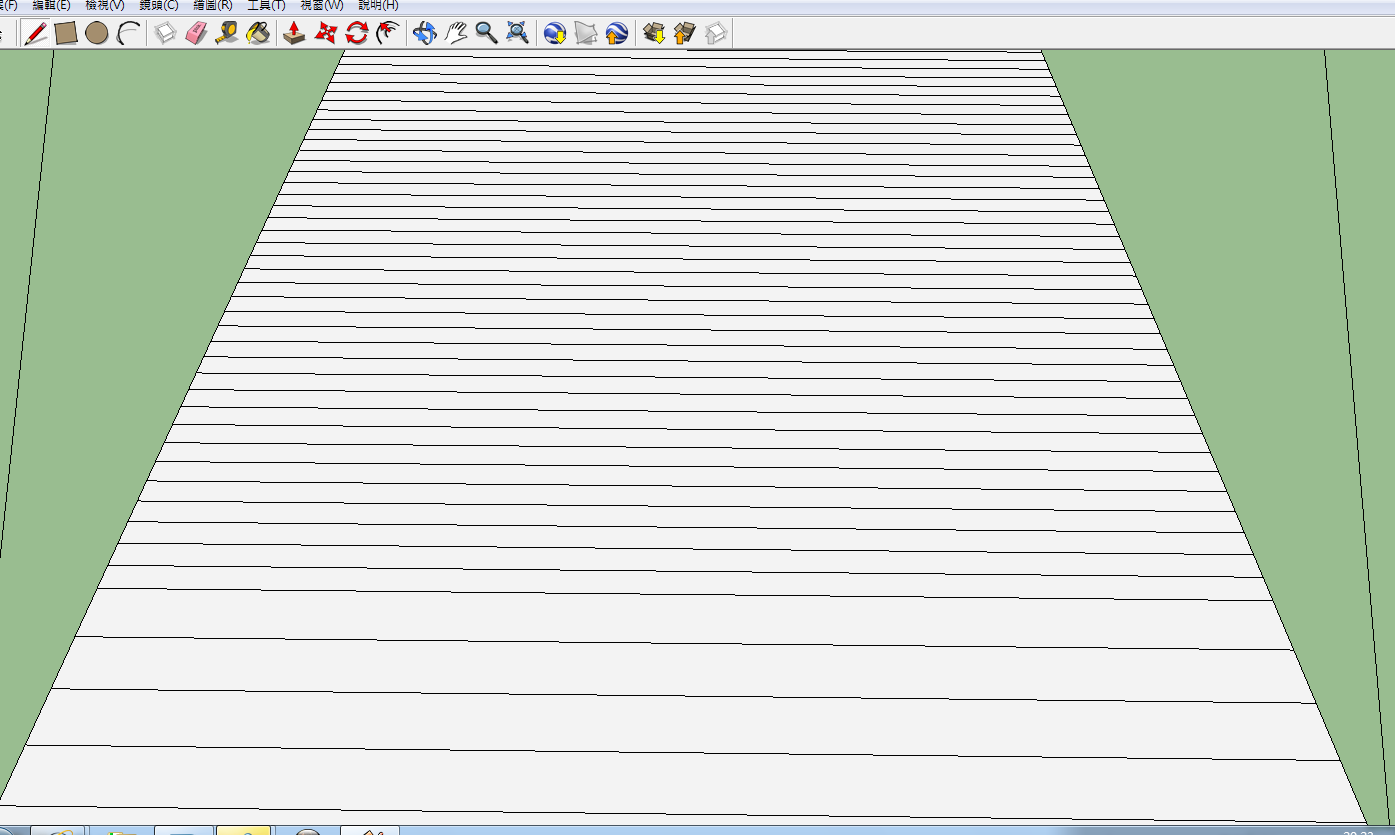Click the Zoom Extents icon
This screenshot has height=835, width=1395.
click(x=517, y=34)
